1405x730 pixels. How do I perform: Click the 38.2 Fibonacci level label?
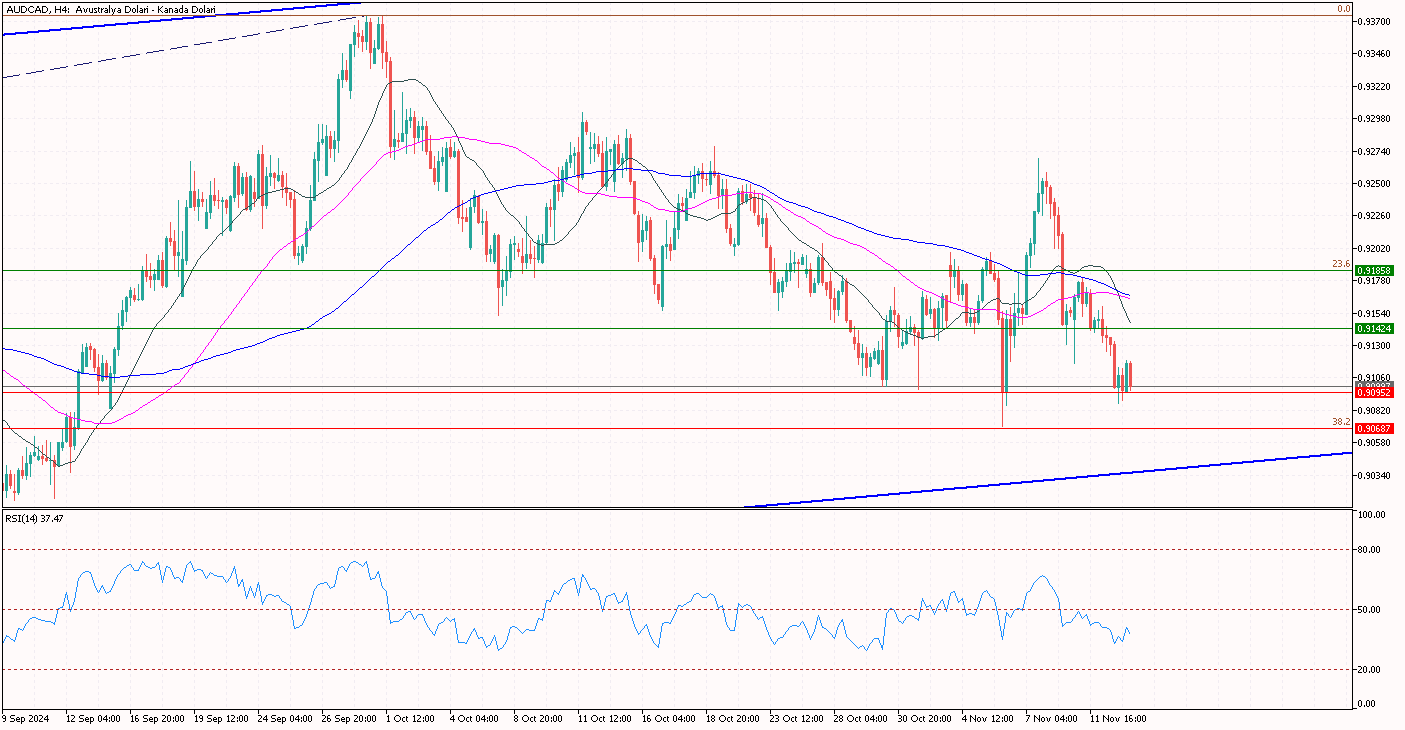click(1342, 422)
